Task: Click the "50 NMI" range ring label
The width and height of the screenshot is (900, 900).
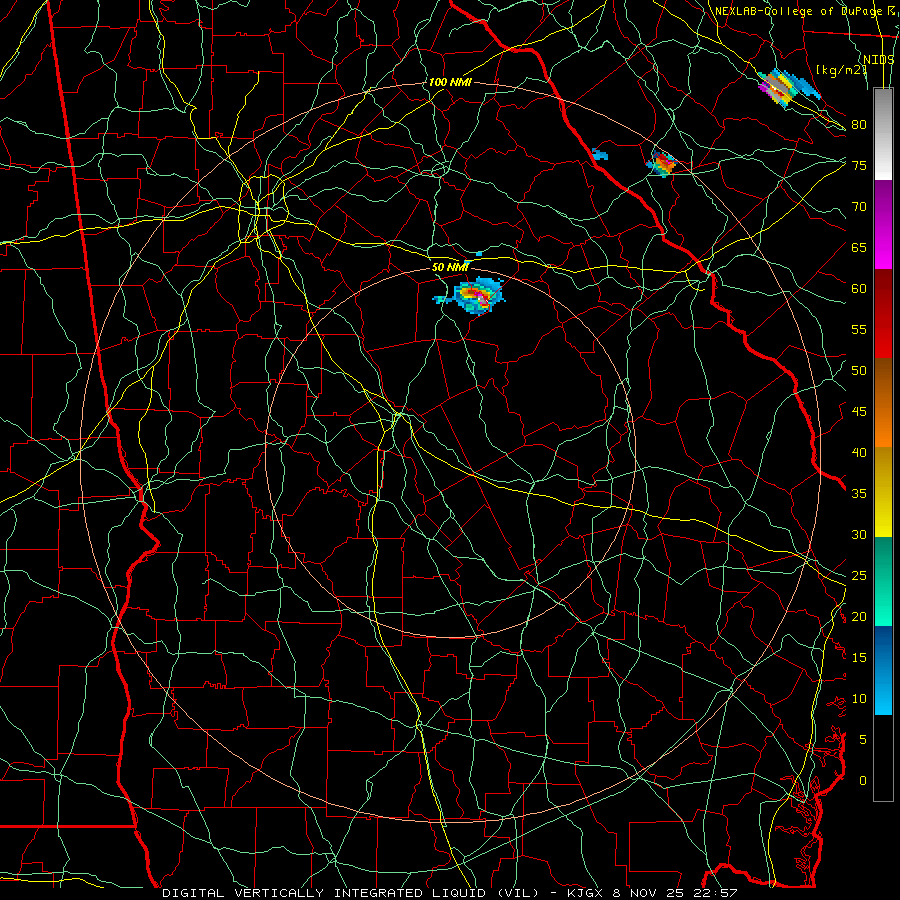Action: click(x=450, y=267)
